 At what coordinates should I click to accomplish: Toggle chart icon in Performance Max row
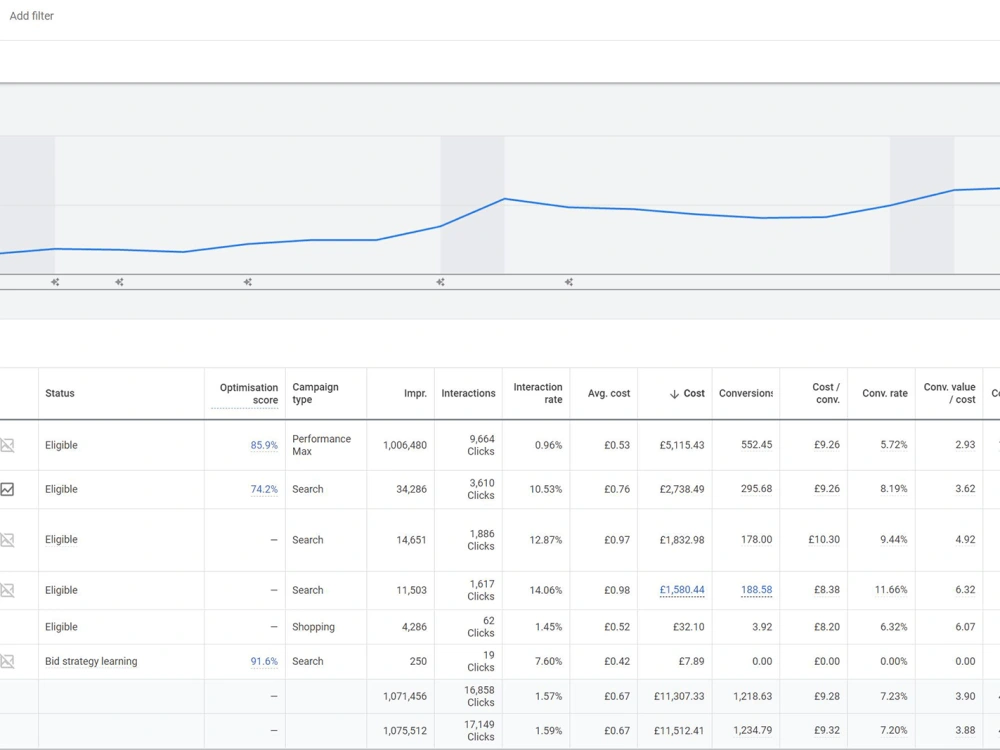point(7,445)
